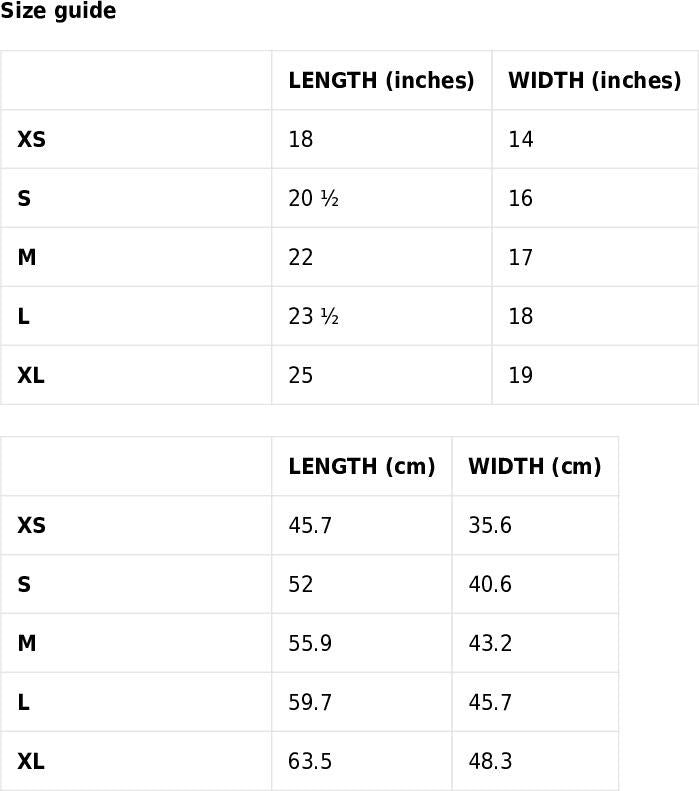699x791 pixels.
Task: Click the 25 inches length cell
Action: pyautogui.click(x=301, y=375)
